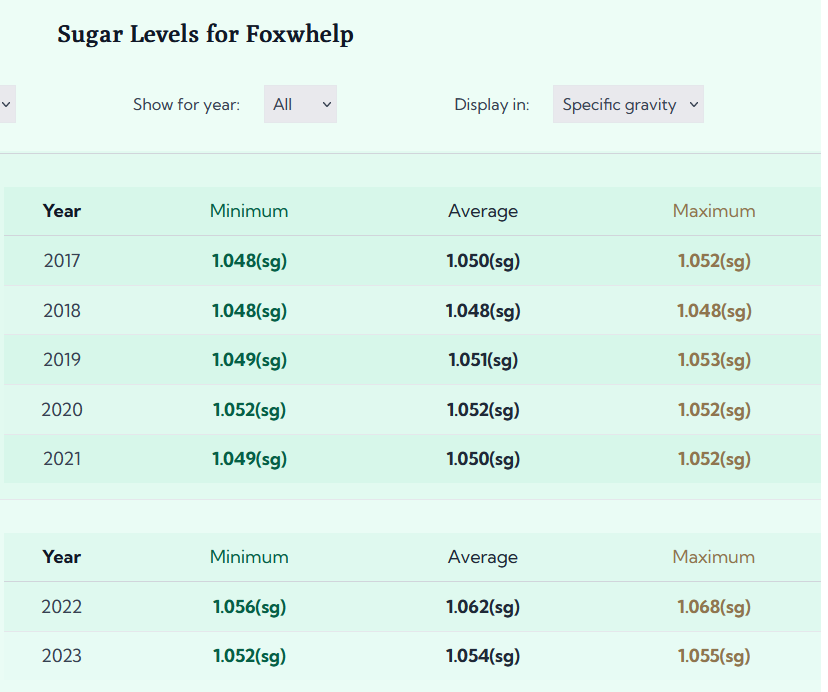
Task: Click the first table's Minimum header
Action: [x=249, y=211]
